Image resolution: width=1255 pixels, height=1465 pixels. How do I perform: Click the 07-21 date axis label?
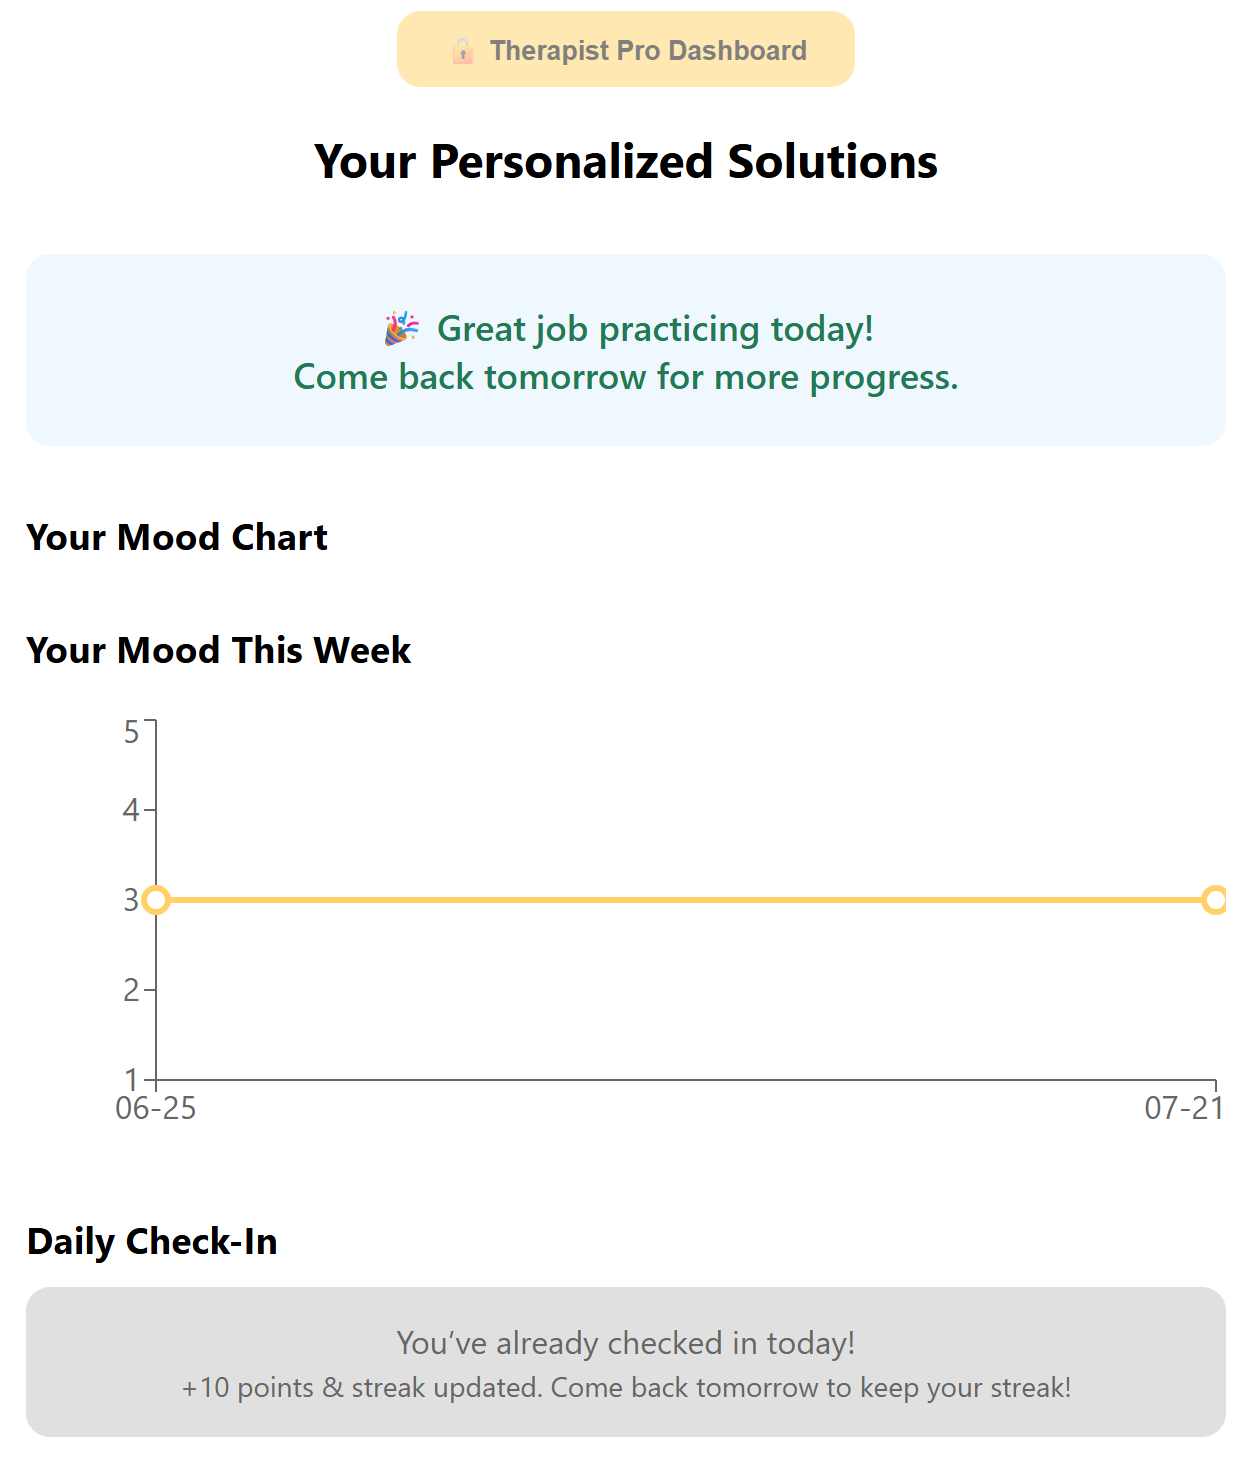(1184, 1108)
